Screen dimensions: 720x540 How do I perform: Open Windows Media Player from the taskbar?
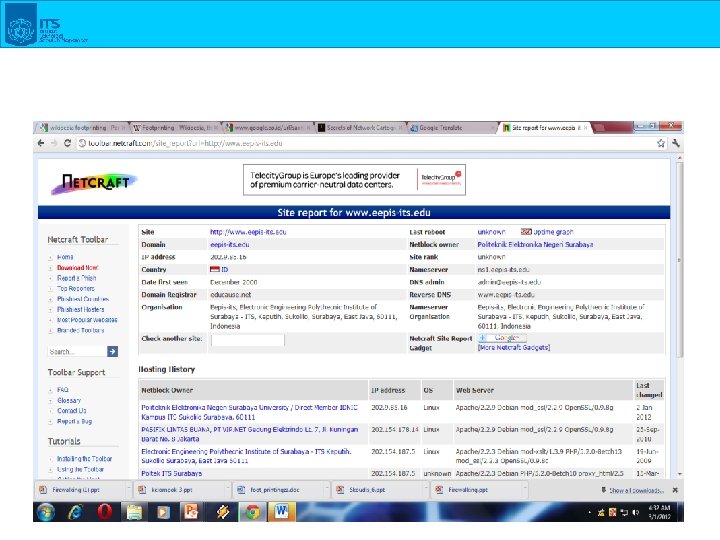point(163,512)
